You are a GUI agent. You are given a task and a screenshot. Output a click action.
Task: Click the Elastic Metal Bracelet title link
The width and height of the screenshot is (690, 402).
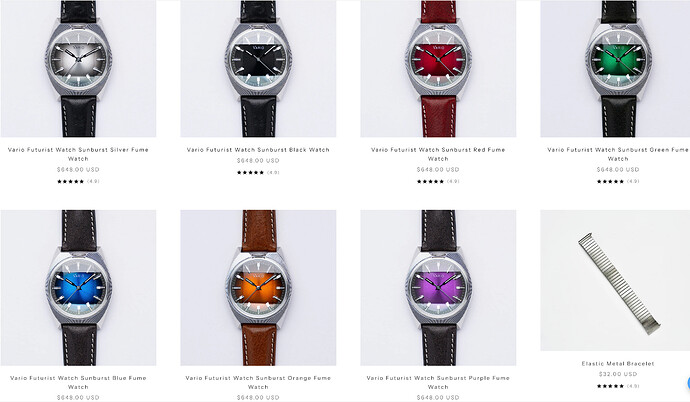coord(618,363)
